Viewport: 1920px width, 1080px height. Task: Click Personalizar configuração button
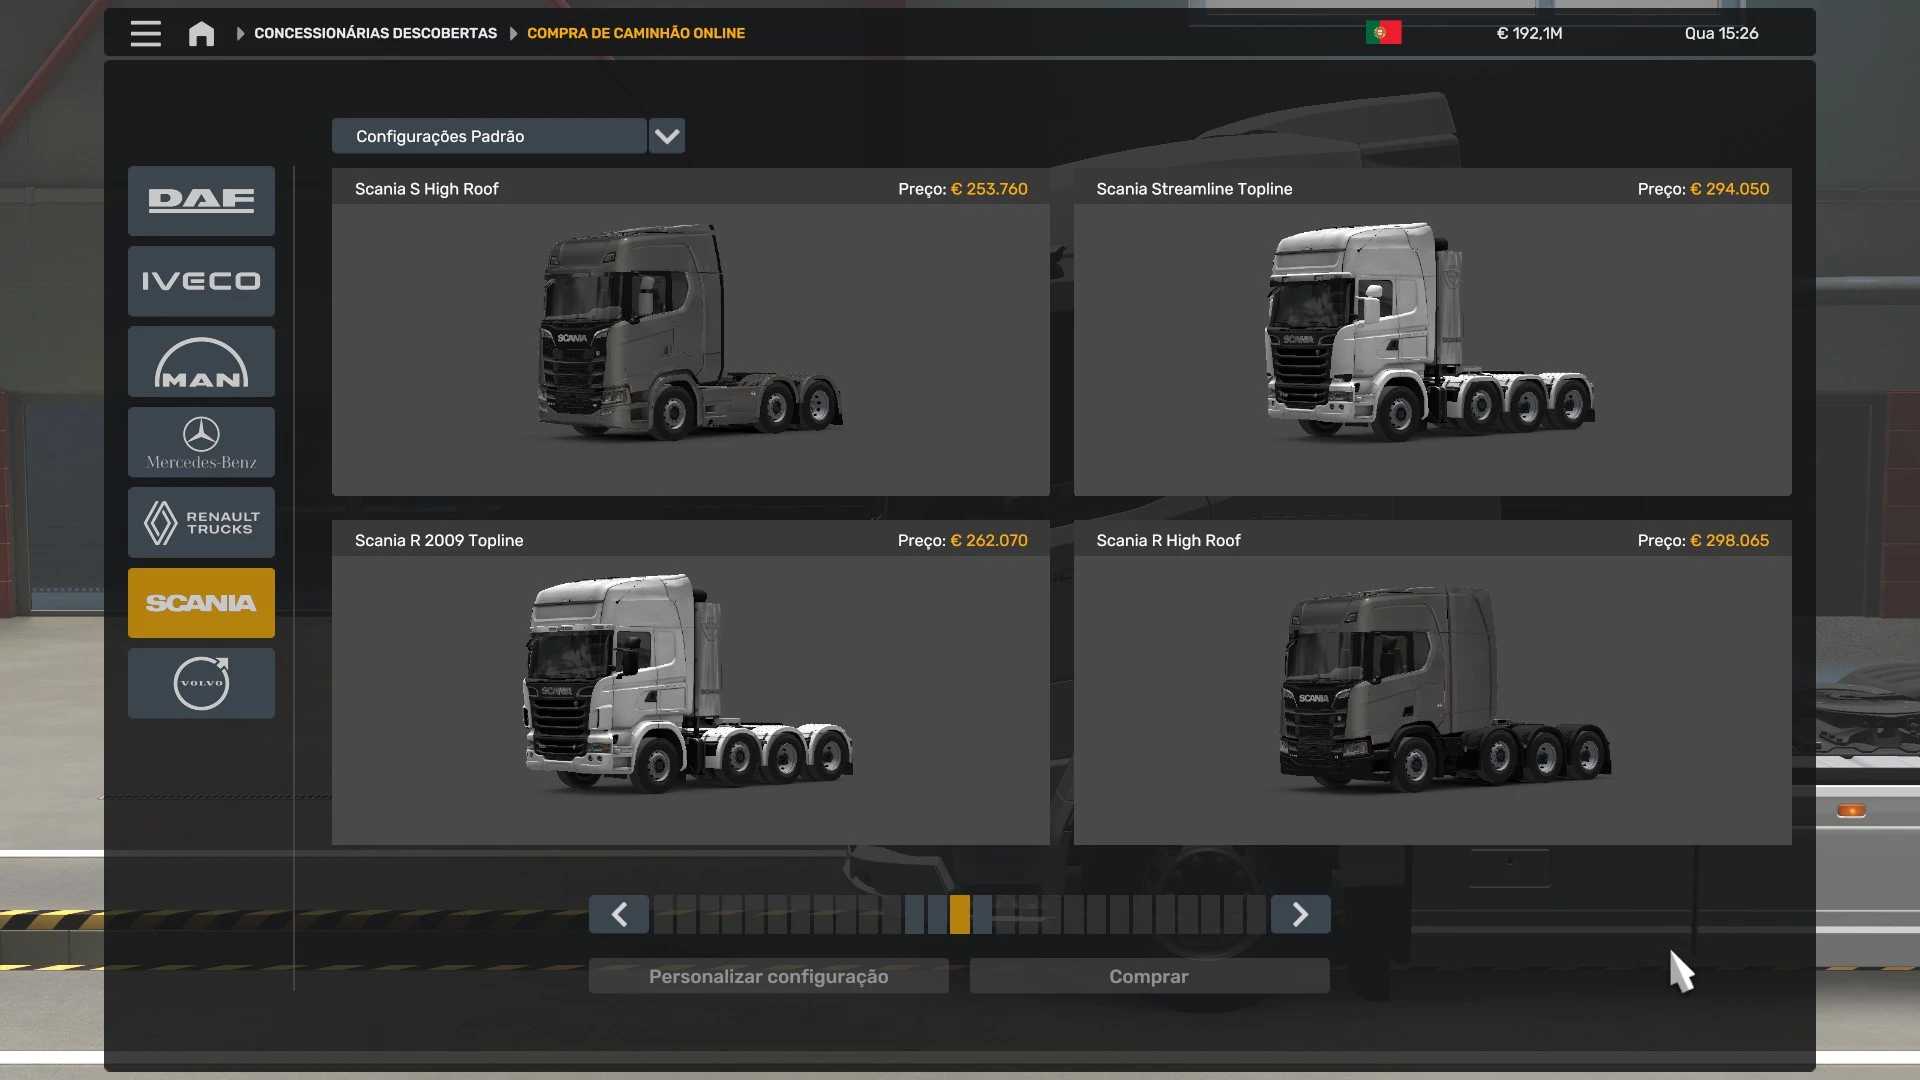tap(768, 976)
